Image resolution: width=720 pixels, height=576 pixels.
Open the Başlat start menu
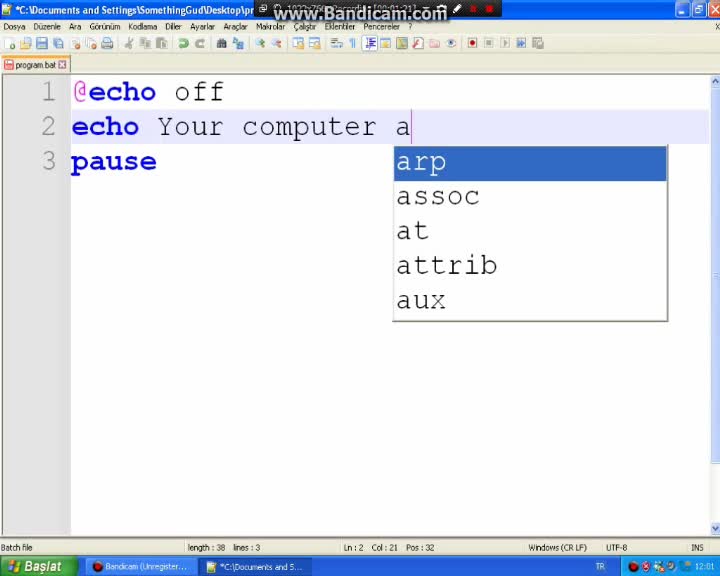pos(39,566)
